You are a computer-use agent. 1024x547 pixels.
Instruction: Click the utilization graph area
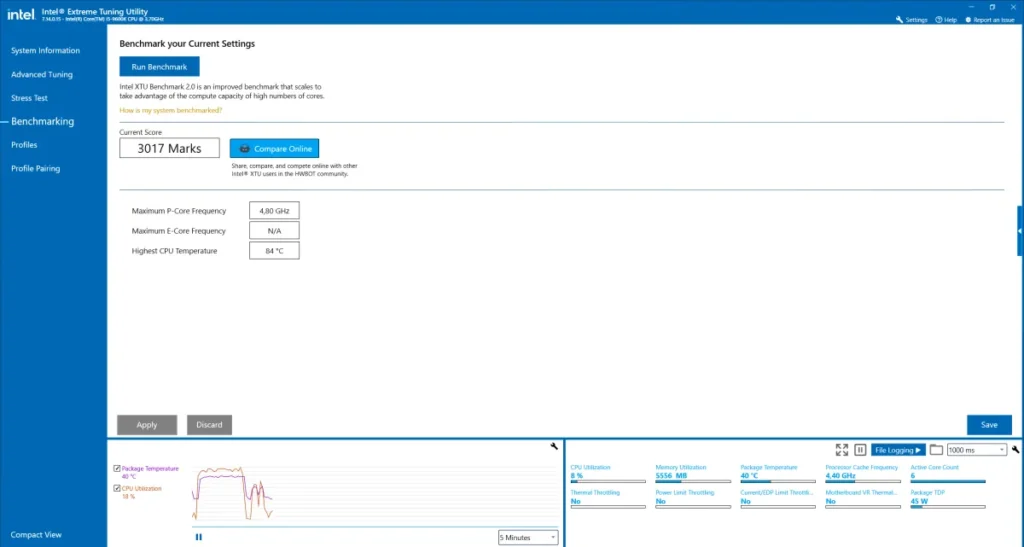[375, 494]
